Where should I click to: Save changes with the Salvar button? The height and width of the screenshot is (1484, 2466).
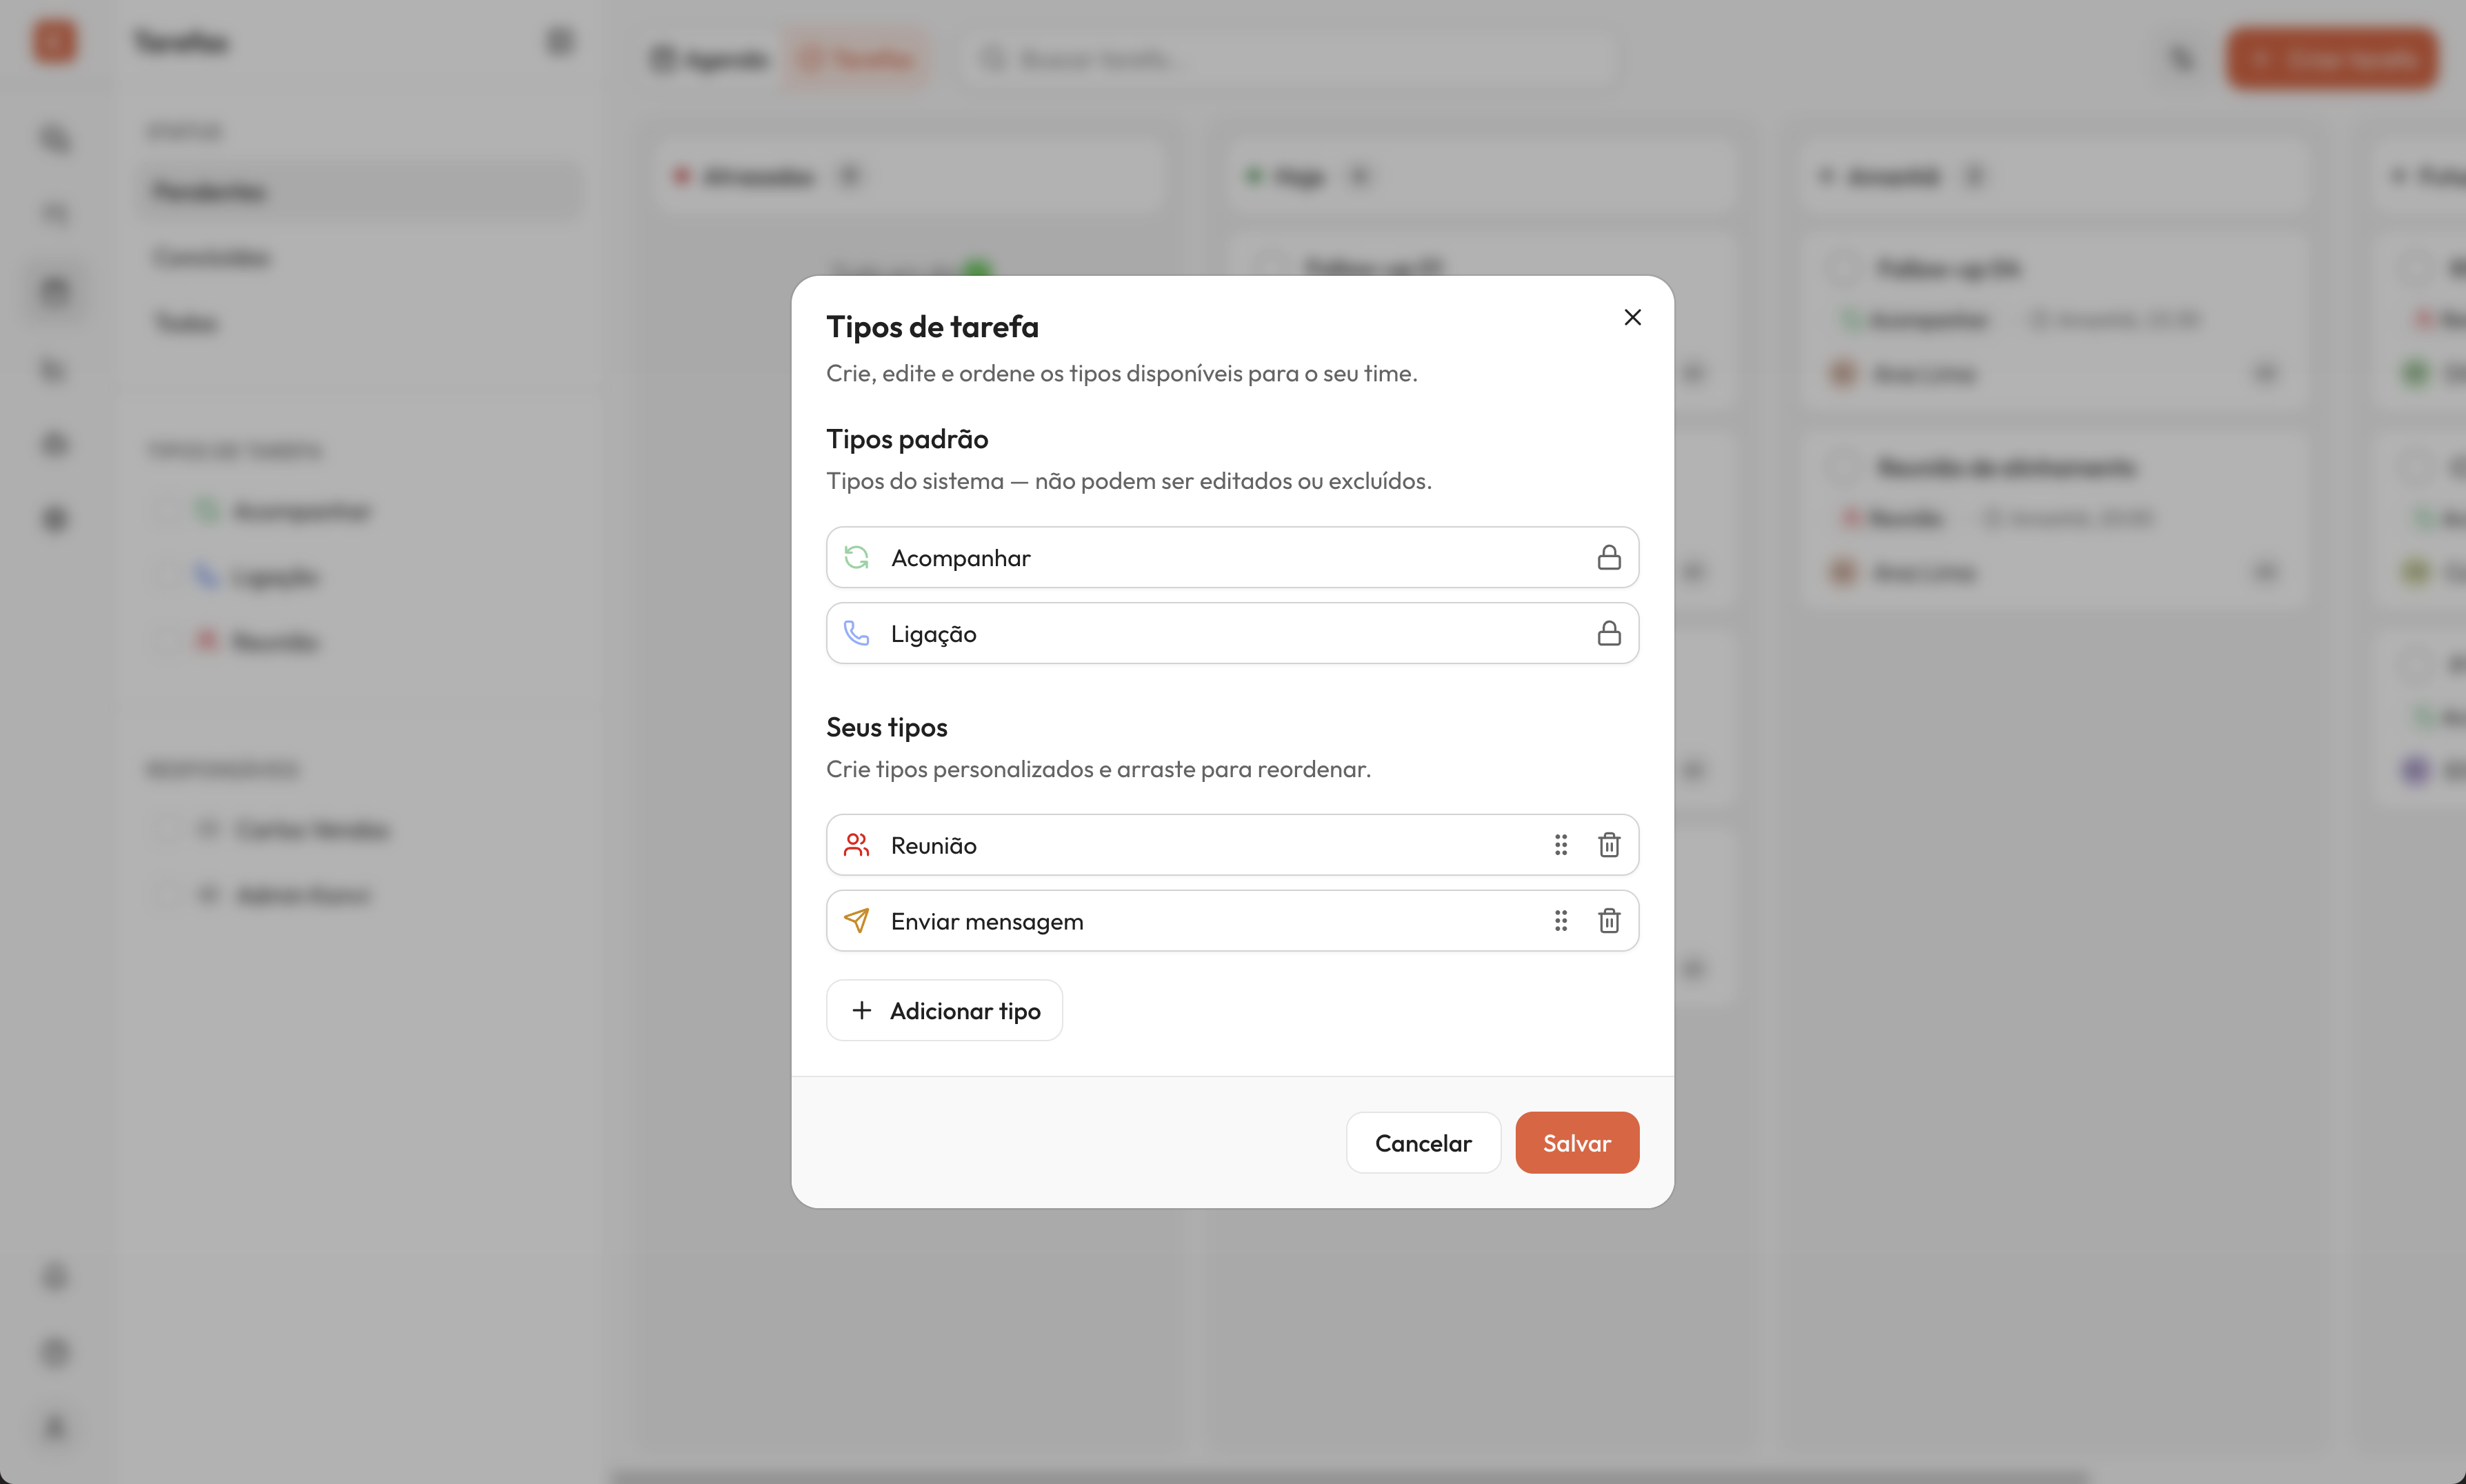click(1577, 1142)
